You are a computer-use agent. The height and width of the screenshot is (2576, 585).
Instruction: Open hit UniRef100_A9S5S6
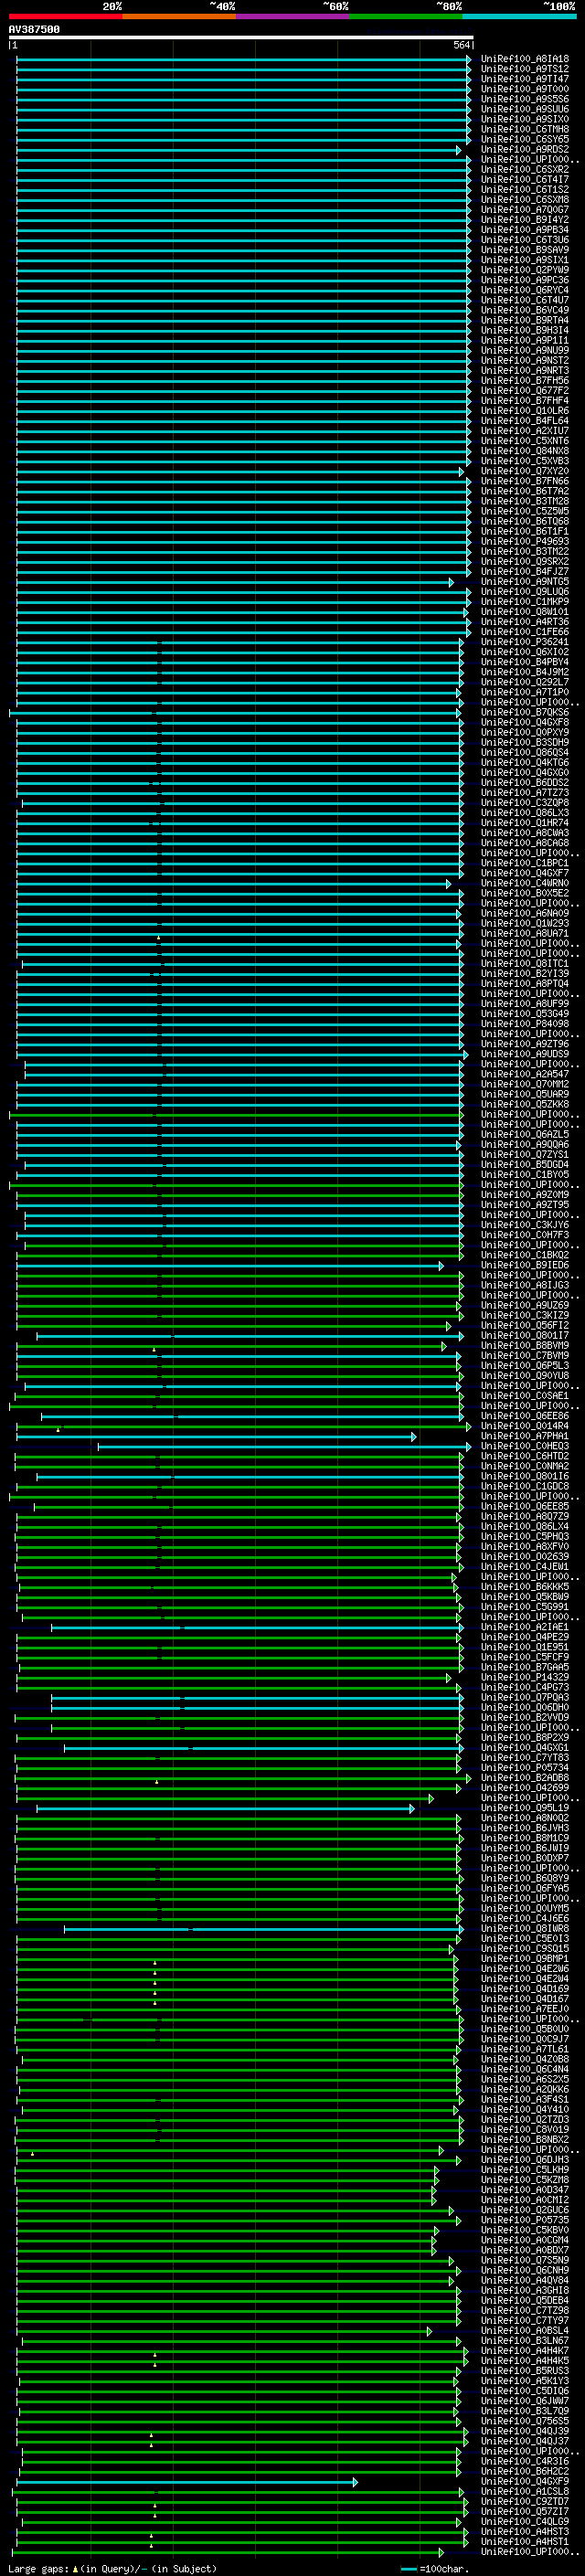[x=525, y=99]
